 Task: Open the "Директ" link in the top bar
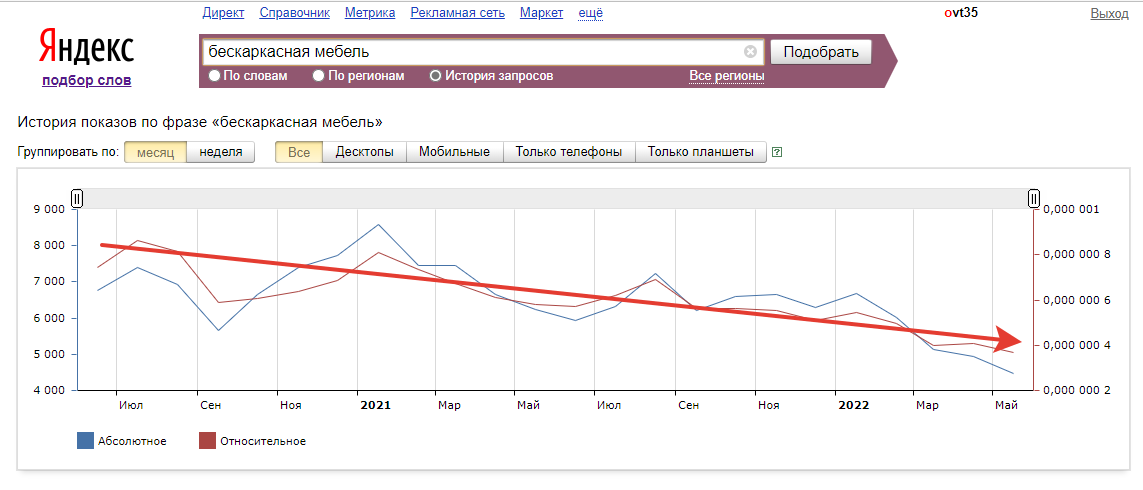click(223, 13)
